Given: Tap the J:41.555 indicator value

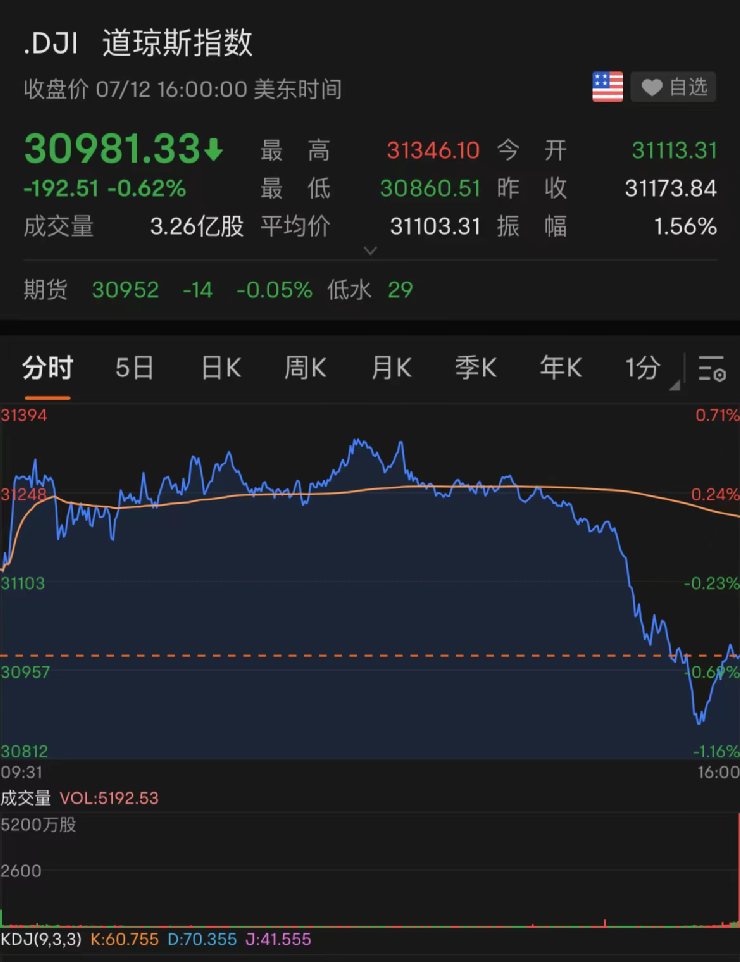Looking at the screenshot, I should [x=278, y=939].
